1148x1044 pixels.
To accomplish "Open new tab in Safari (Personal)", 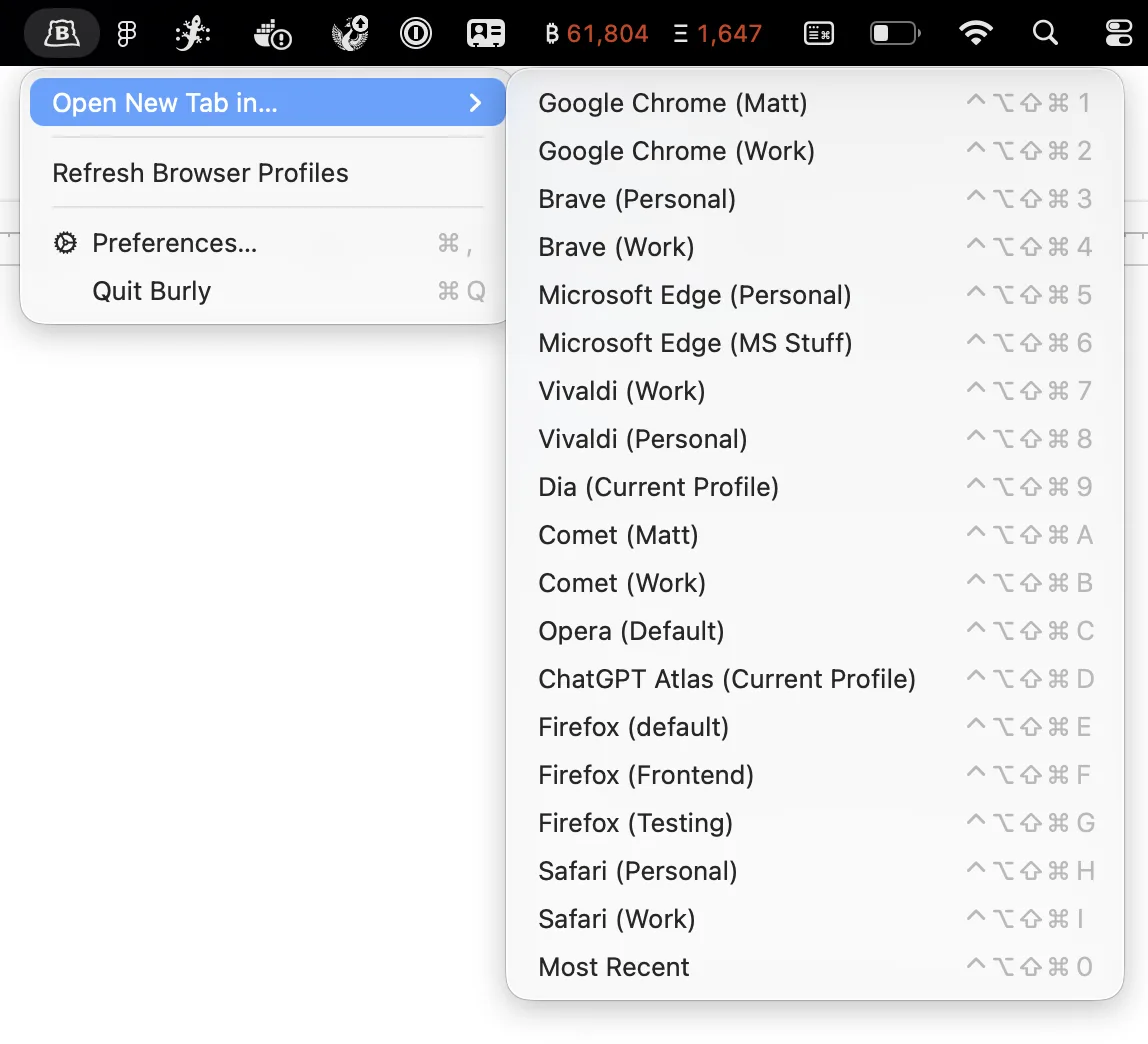I will (815, 871).
